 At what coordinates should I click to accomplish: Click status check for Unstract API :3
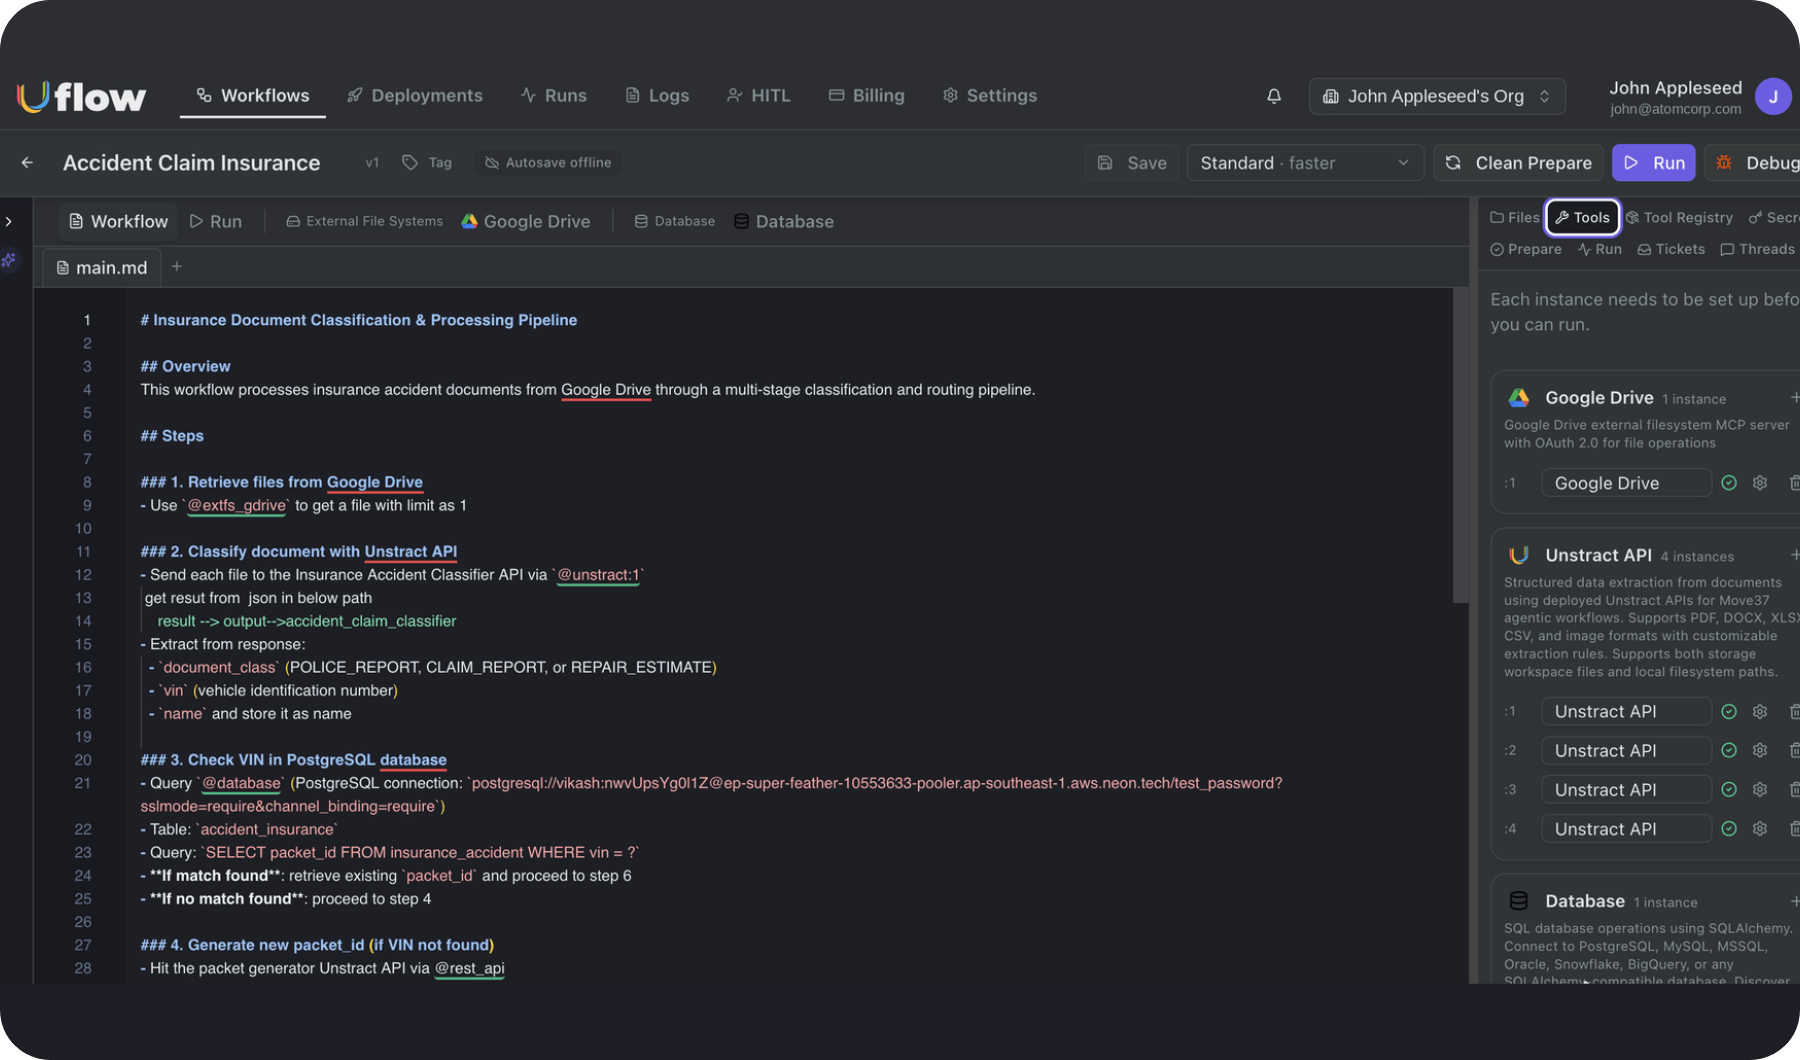click(x=1729, y=790)
